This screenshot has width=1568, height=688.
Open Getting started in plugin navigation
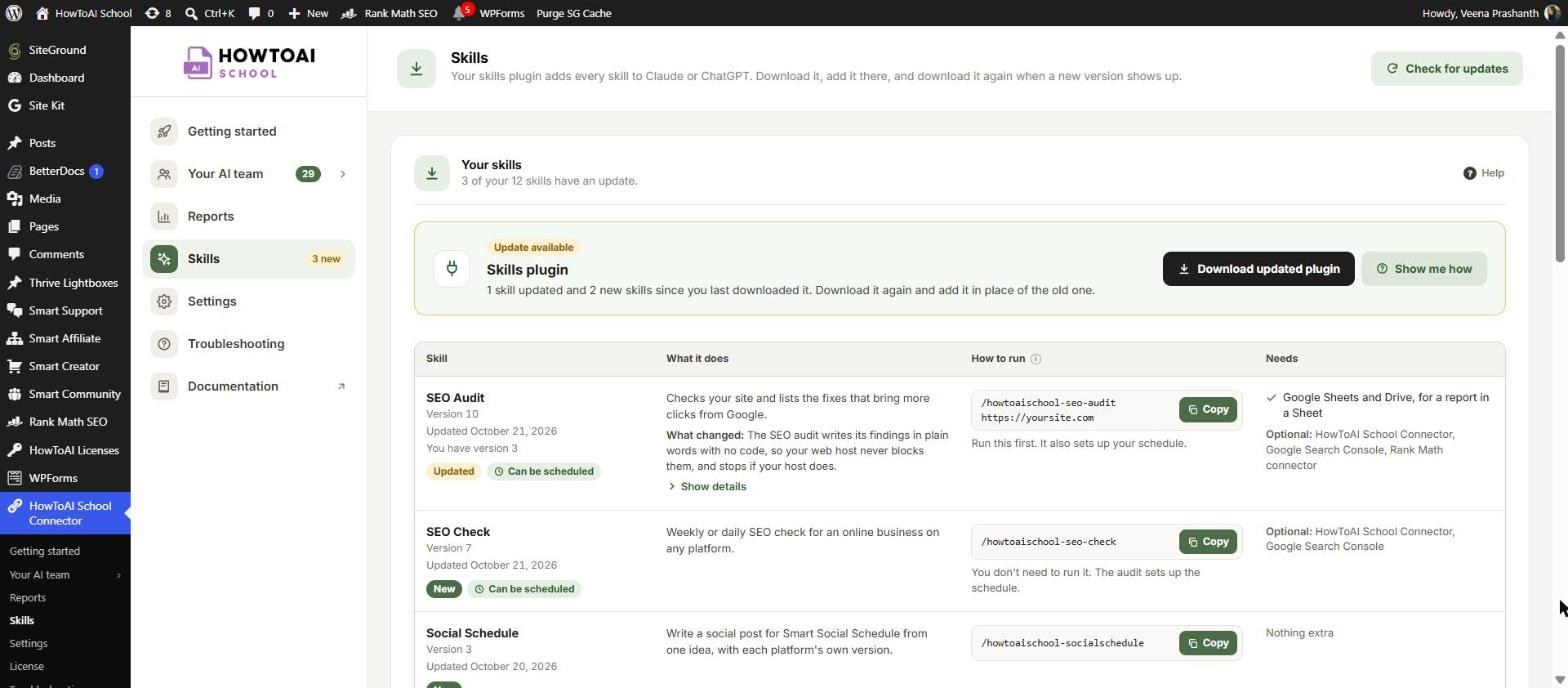(248, 132)
